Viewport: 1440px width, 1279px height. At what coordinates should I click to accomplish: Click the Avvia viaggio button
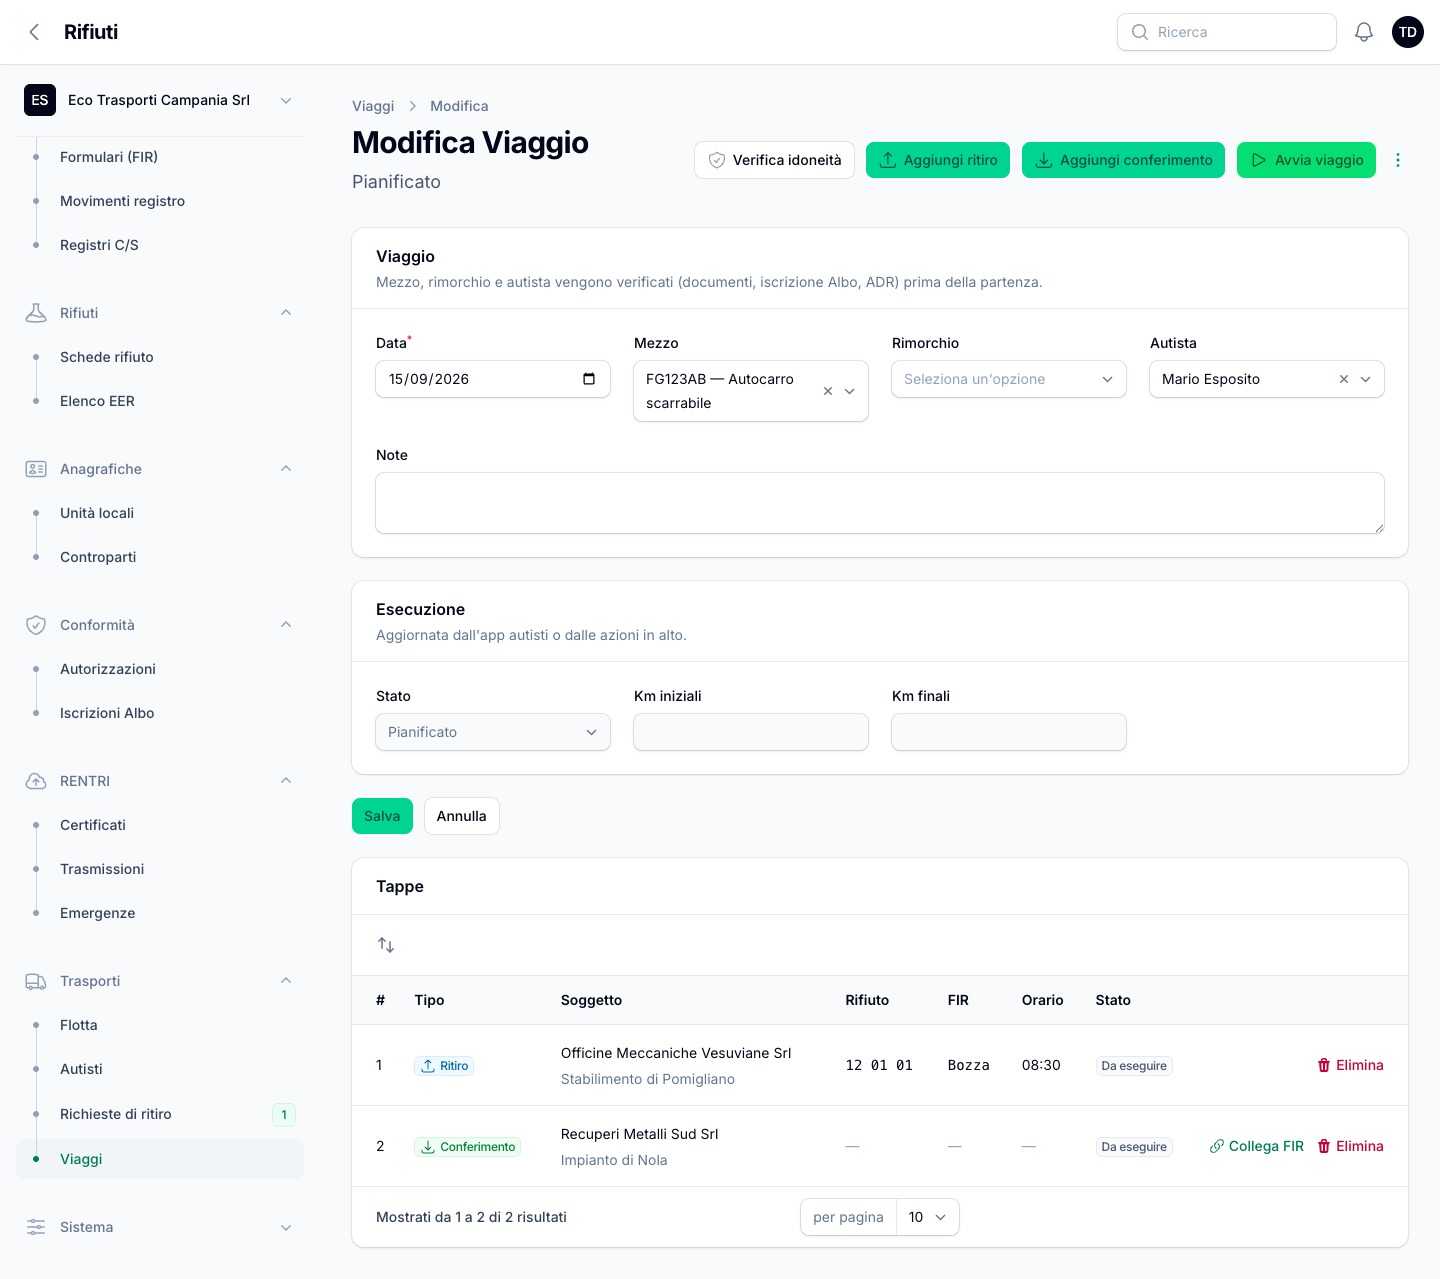(x=1306, y=160)
